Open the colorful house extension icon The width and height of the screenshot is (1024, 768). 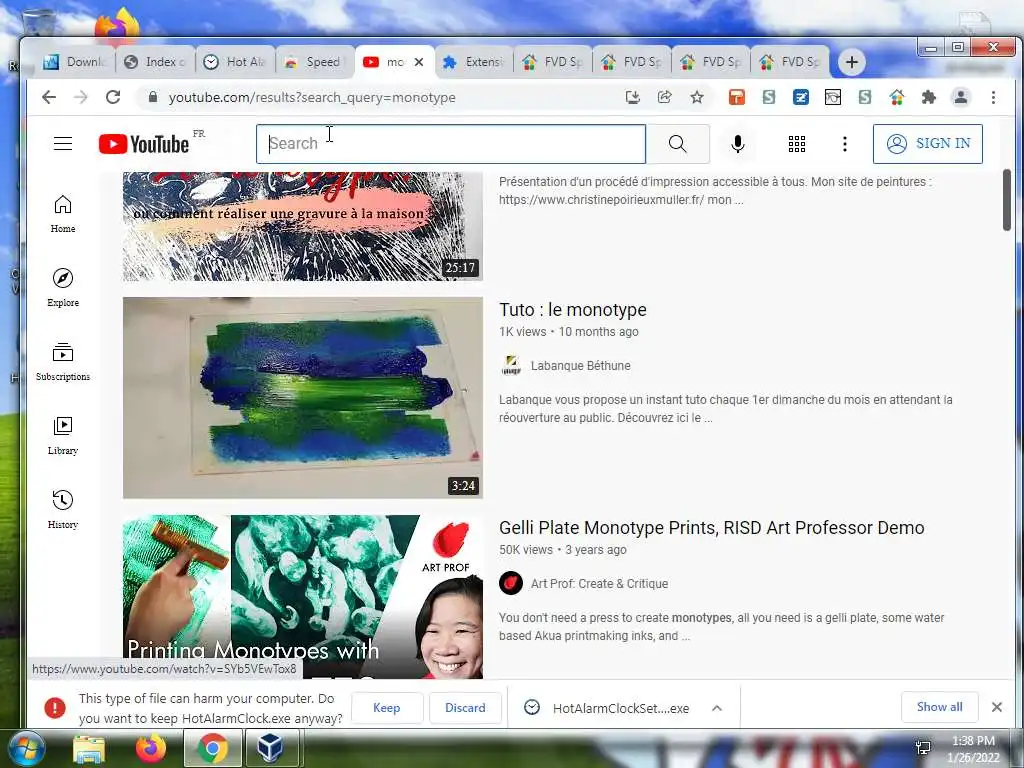click(897, 97)
